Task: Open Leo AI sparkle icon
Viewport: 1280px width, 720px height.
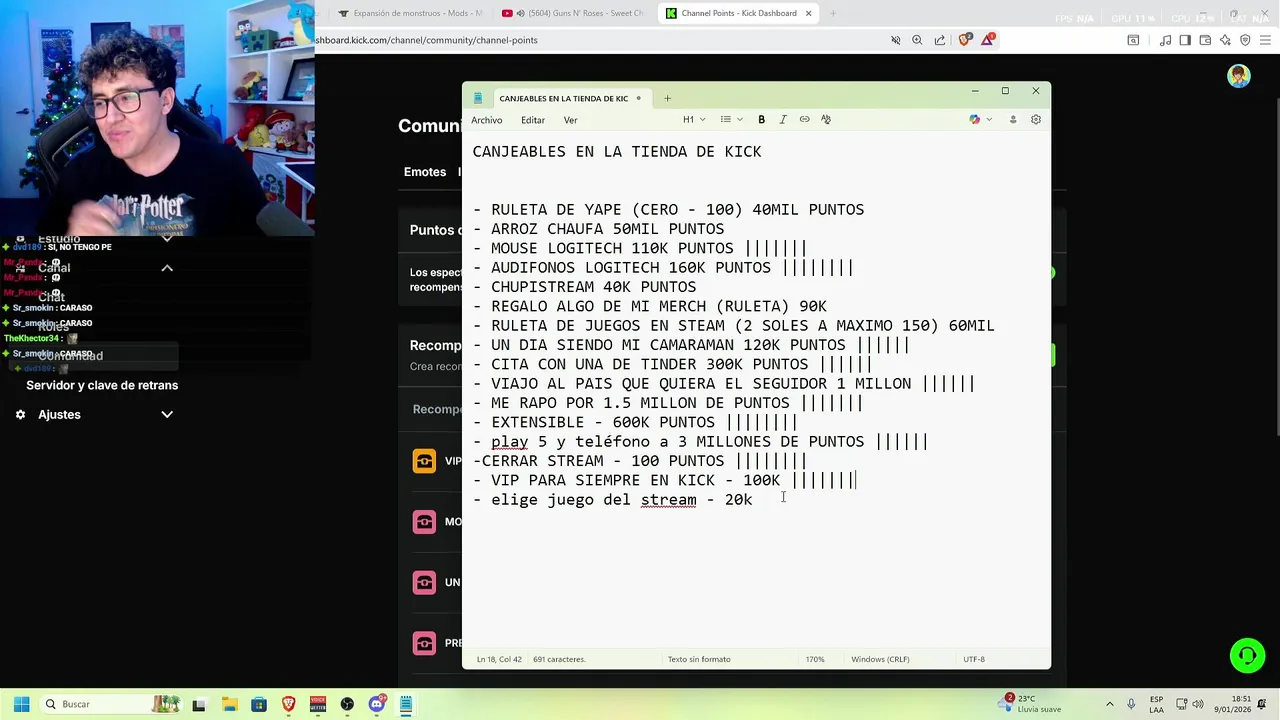Action: click(x=1225, y=40)
